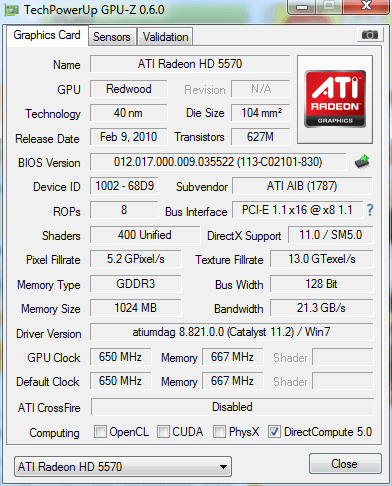
Task: Open the ATI Radeon HD 5570 dropdown
Action: pyautogui.click(x=123, y=467)
